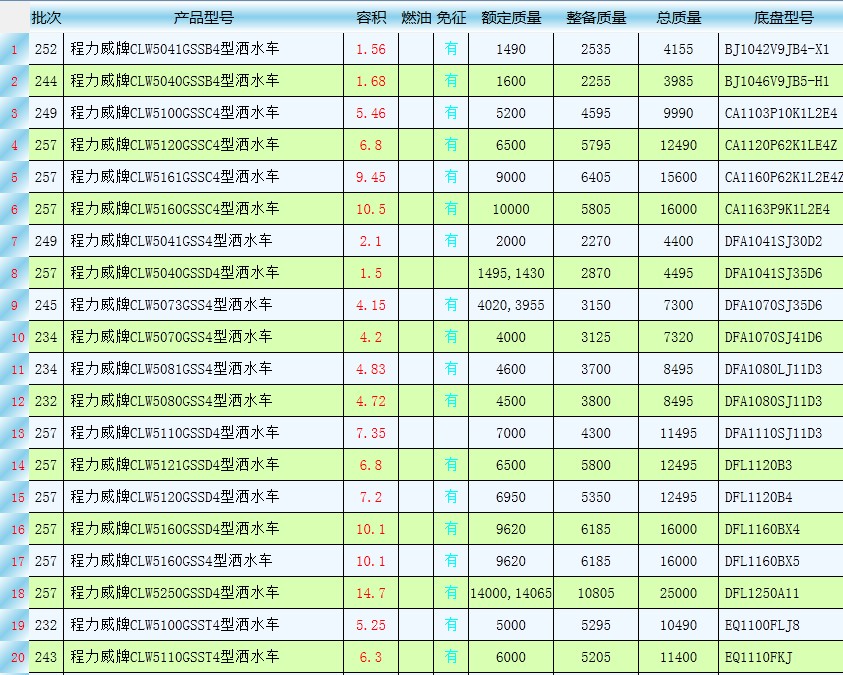The height and width of the screenshot is (675, 843).
Task: Open 程力威牌CLW5110GSST4型洒水车 product entry
Action: point(174,657)
